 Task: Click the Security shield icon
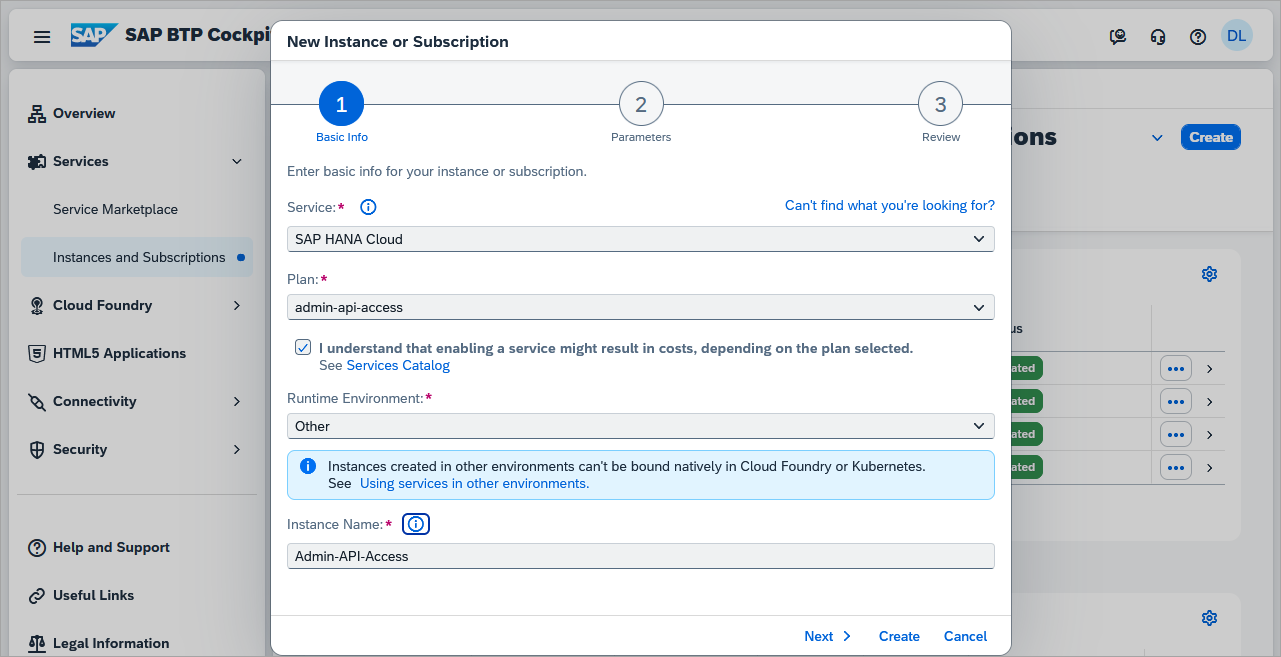coord(37,450)
